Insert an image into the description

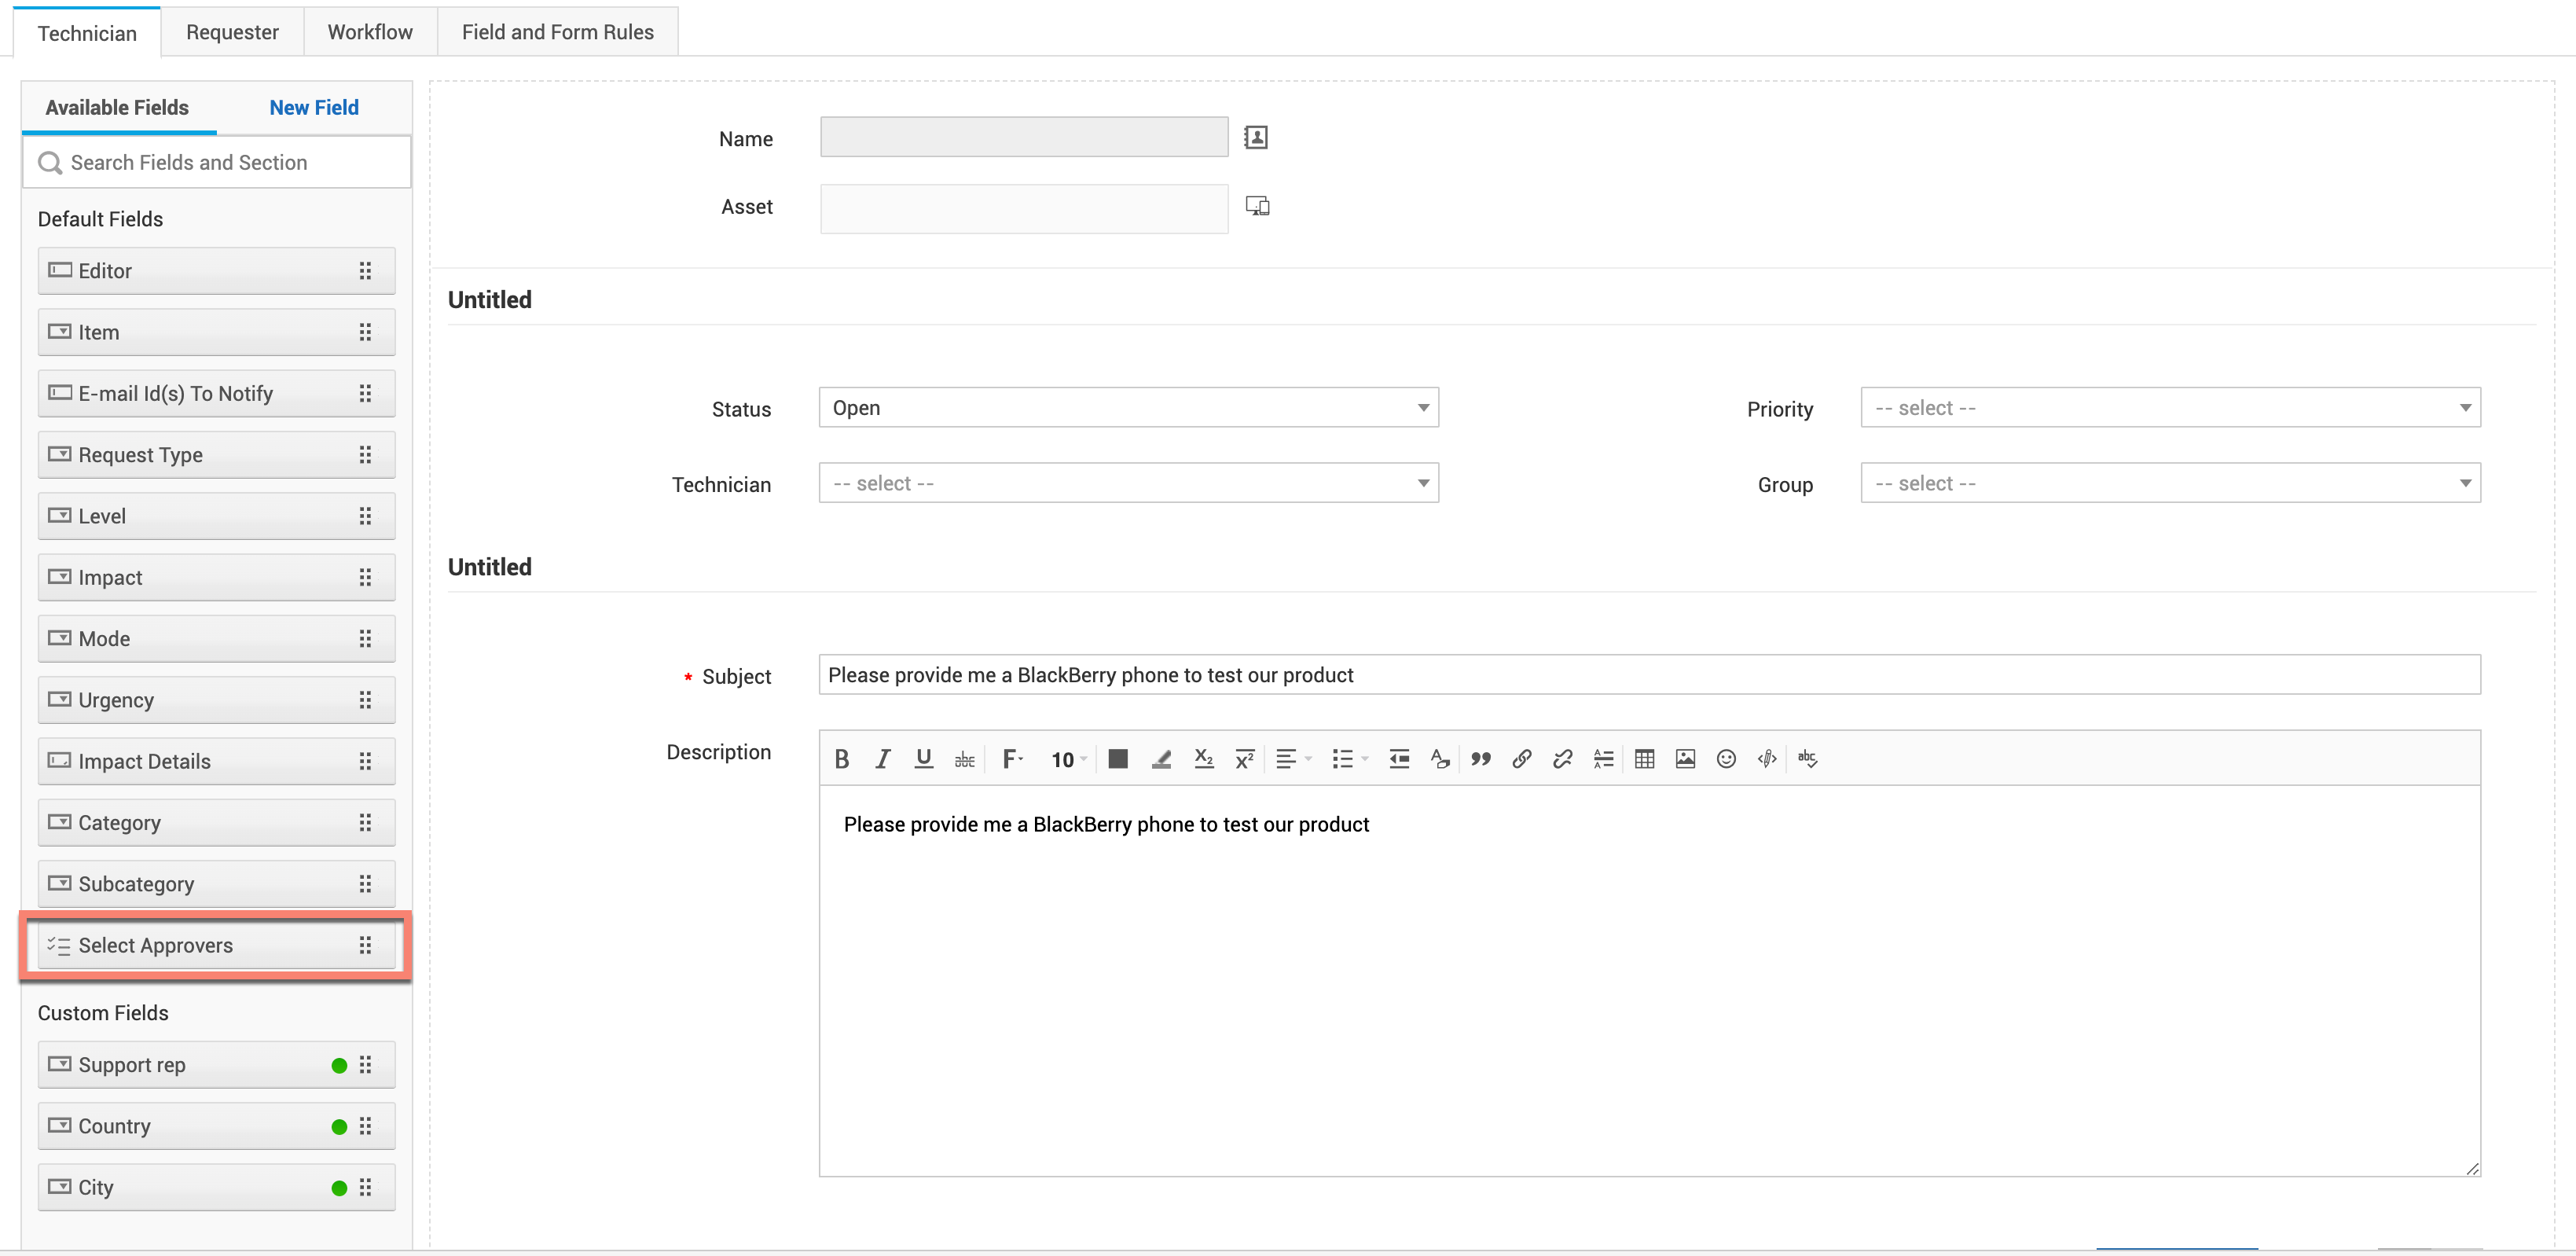[1685, 759]
